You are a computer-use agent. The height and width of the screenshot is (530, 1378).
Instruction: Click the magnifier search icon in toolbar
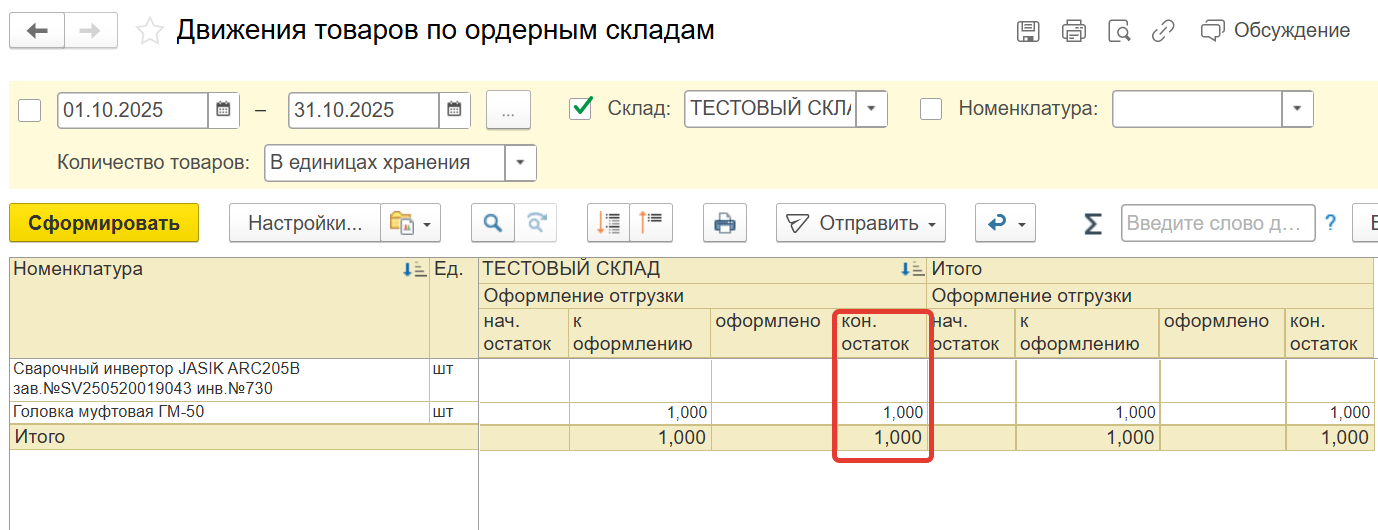tap(492, 223)
